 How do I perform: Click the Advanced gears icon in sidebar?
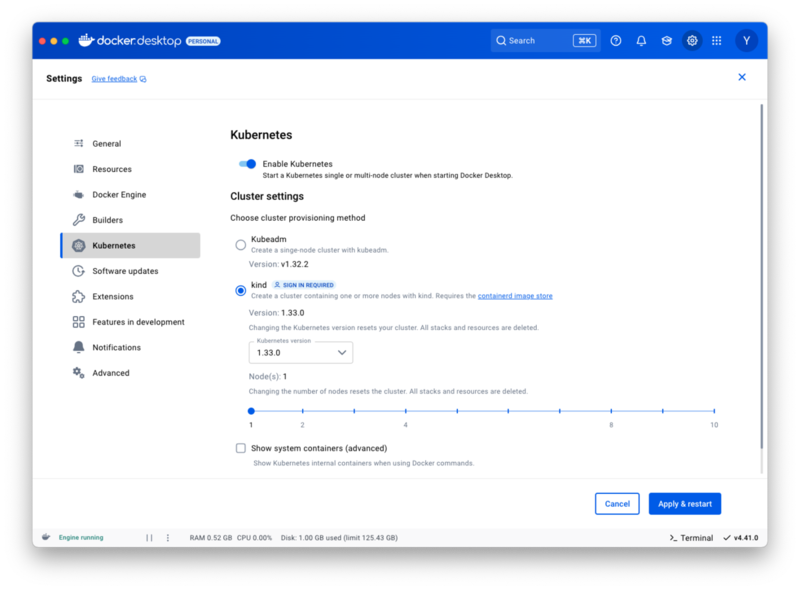79,373
